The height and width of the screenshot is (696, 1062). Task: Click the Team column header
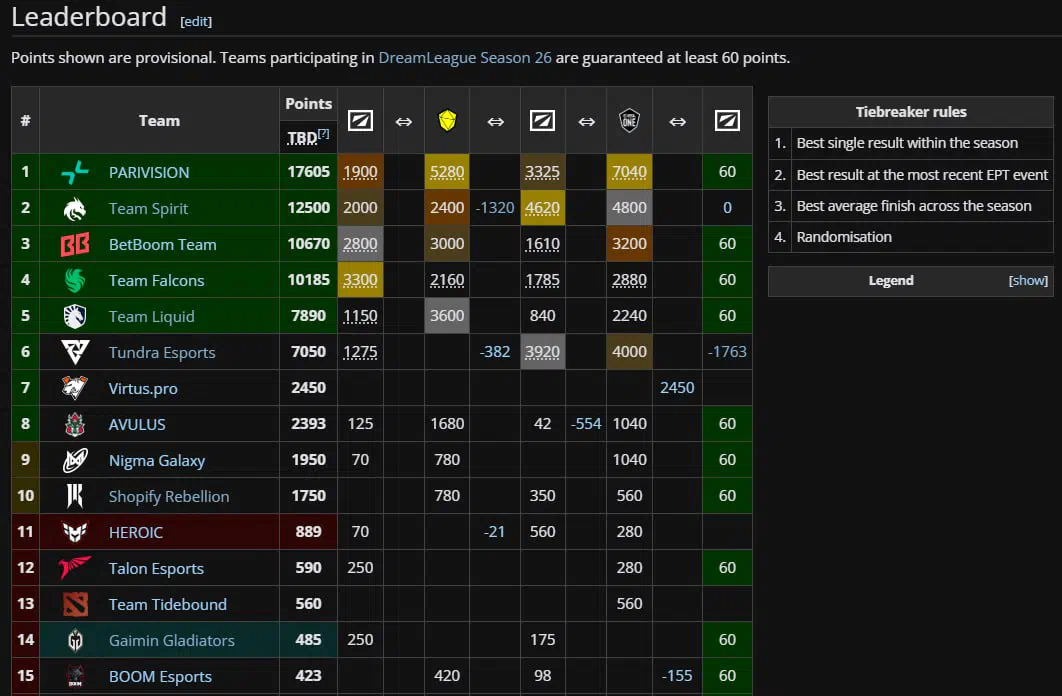[x=159, y=121]
